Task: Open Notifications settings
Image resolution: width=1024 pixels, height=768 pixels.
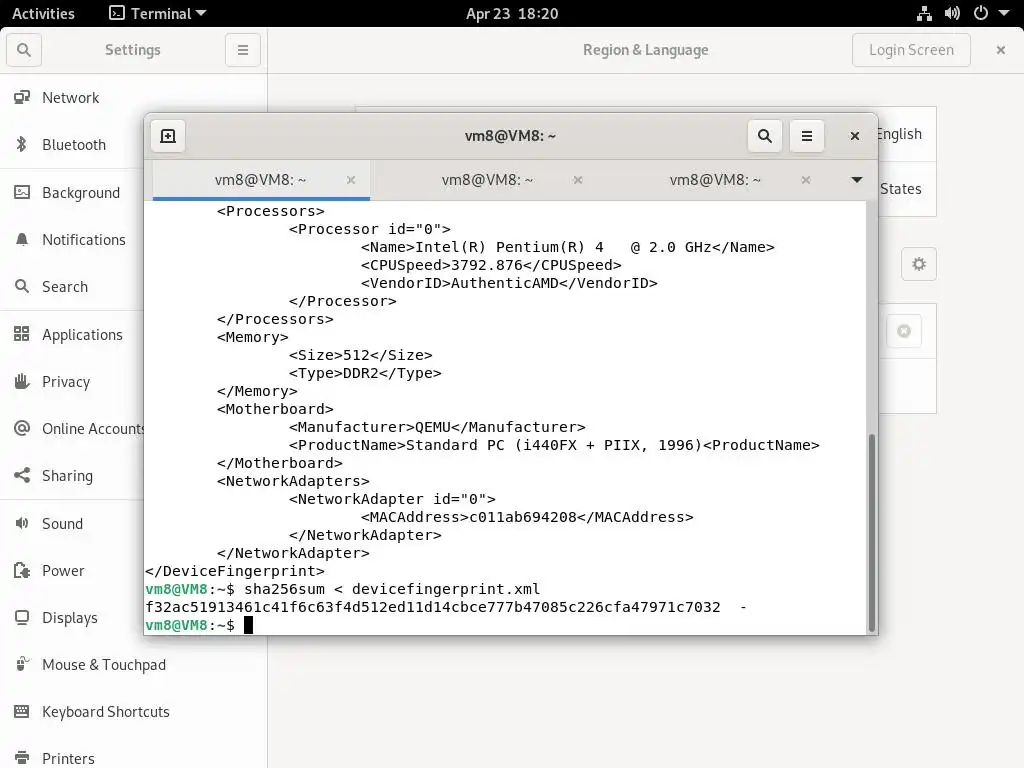Action: click(x=72, y=240)
